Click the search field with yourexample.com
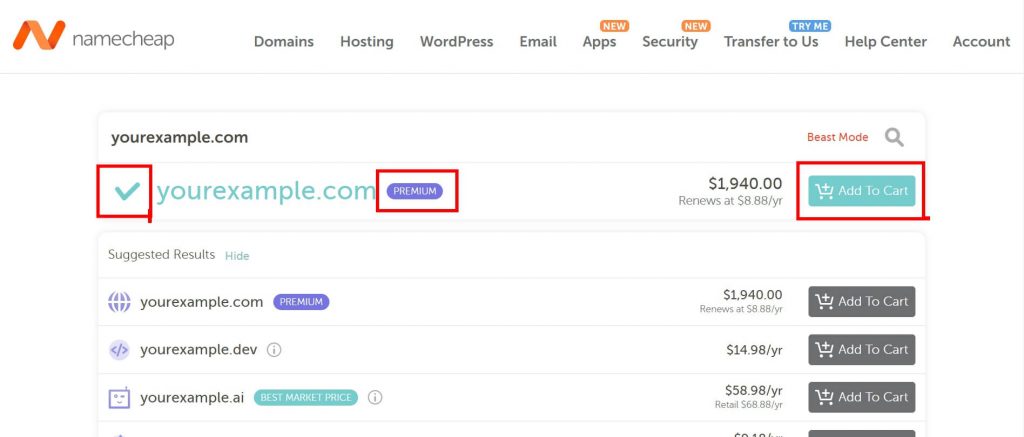 click(x=451, y=138)
